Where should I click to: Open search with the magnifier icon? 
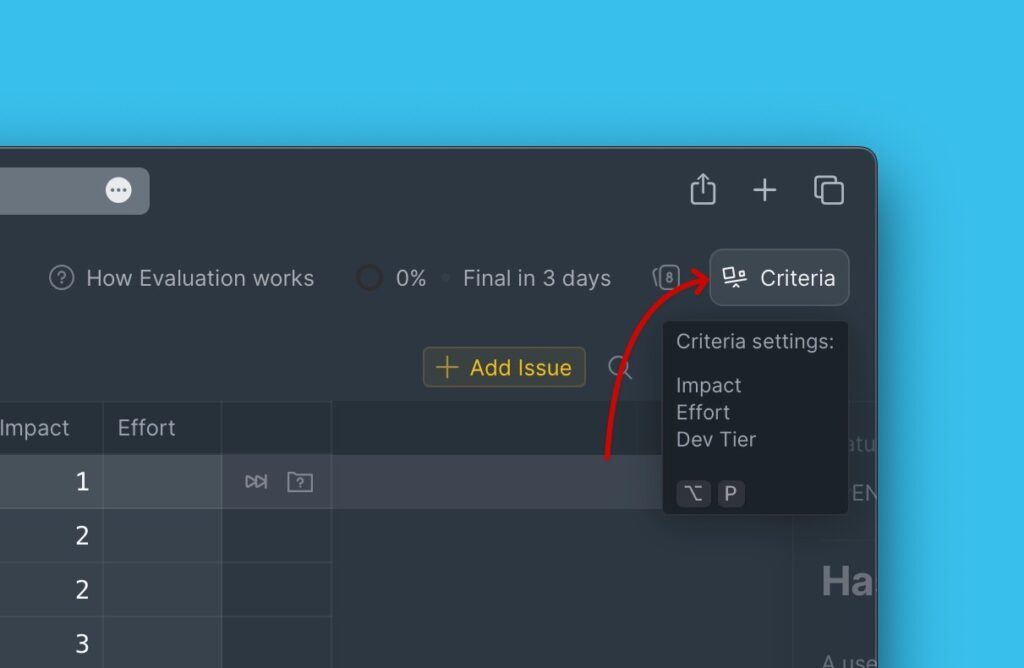[620, 368]
